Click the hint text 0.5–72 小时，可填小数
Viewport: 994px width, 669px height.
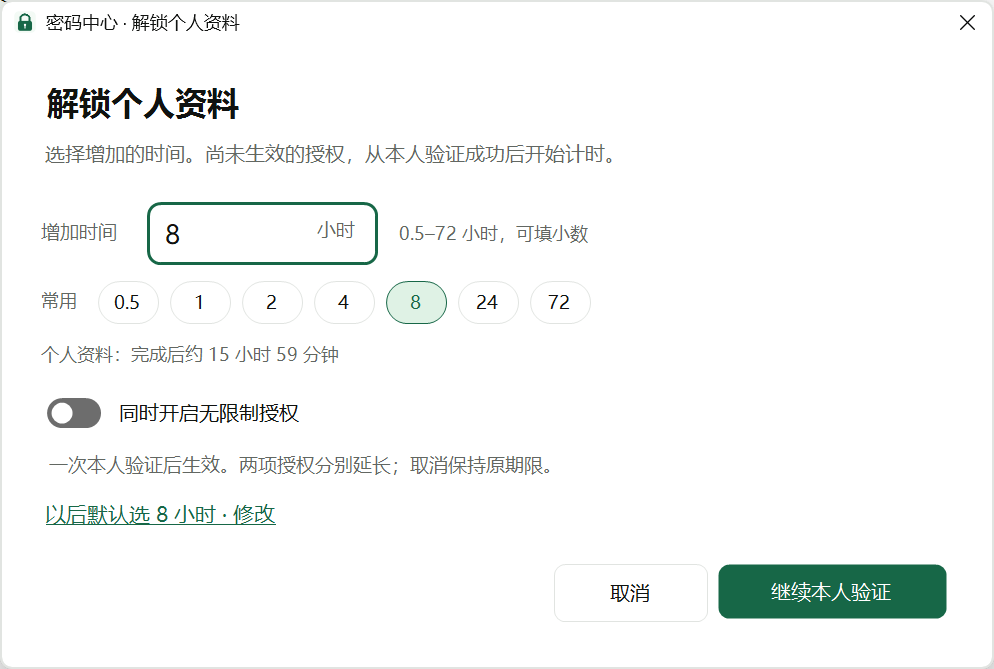[x=493, y=234]
